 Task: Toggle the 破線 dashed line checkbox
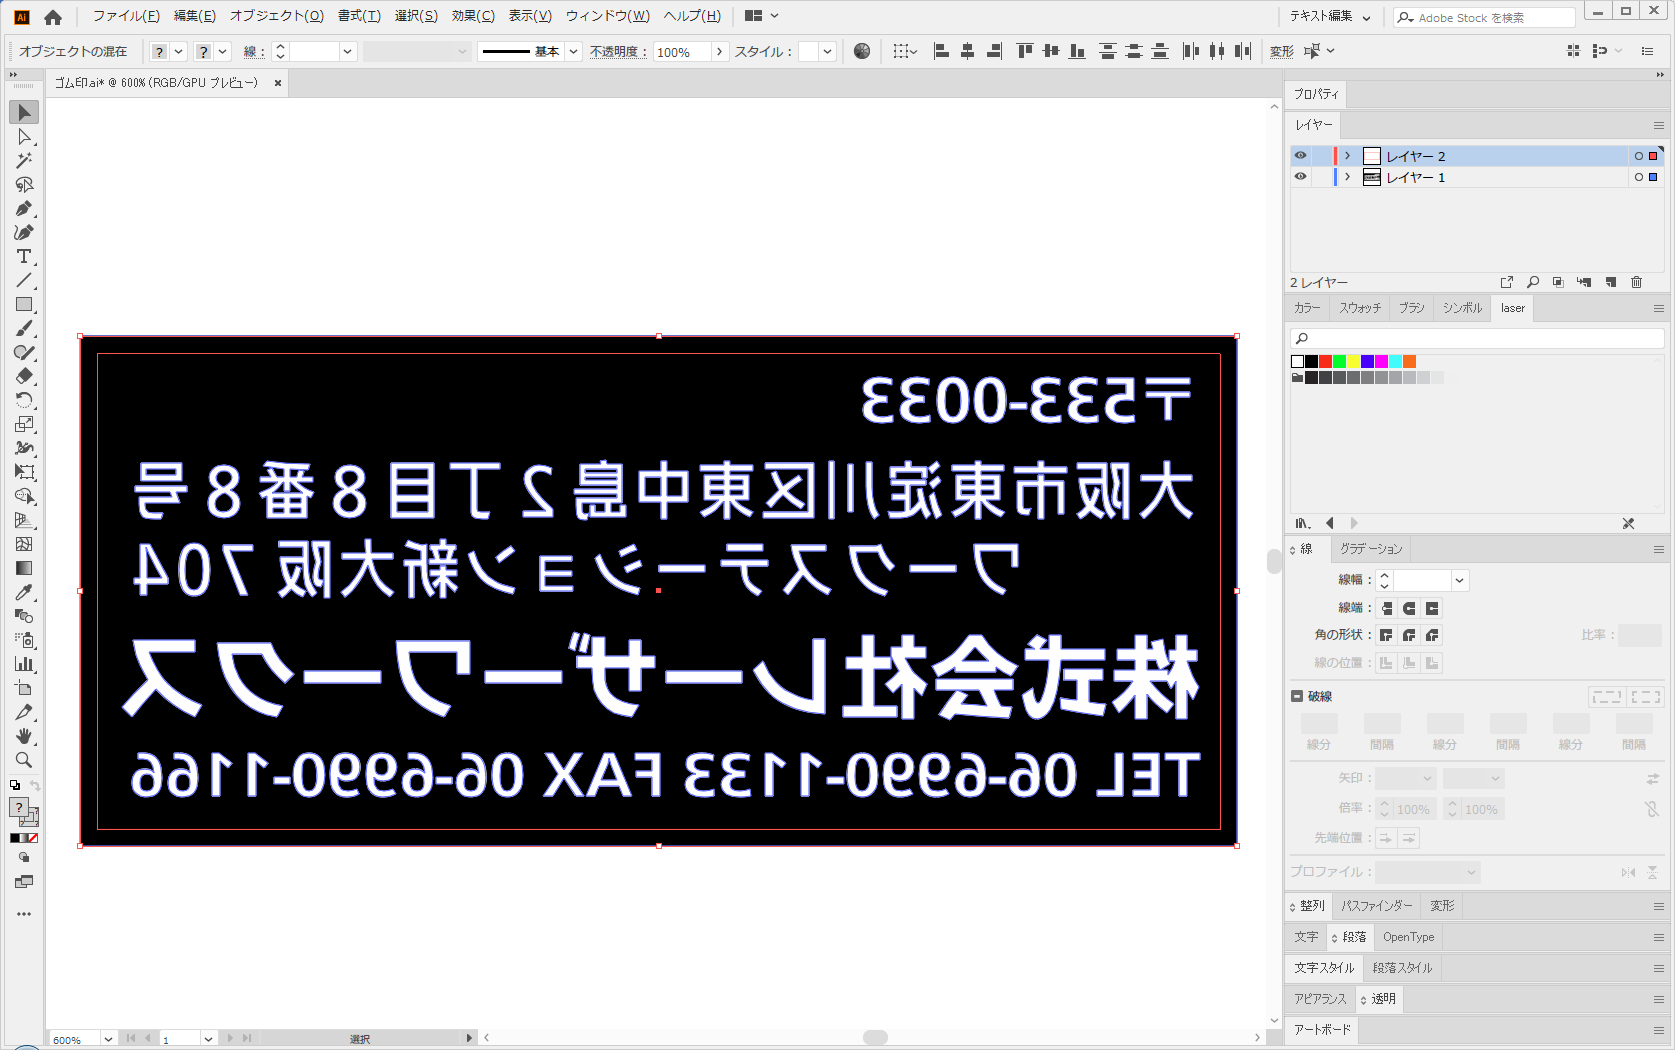coord(1297,696)
